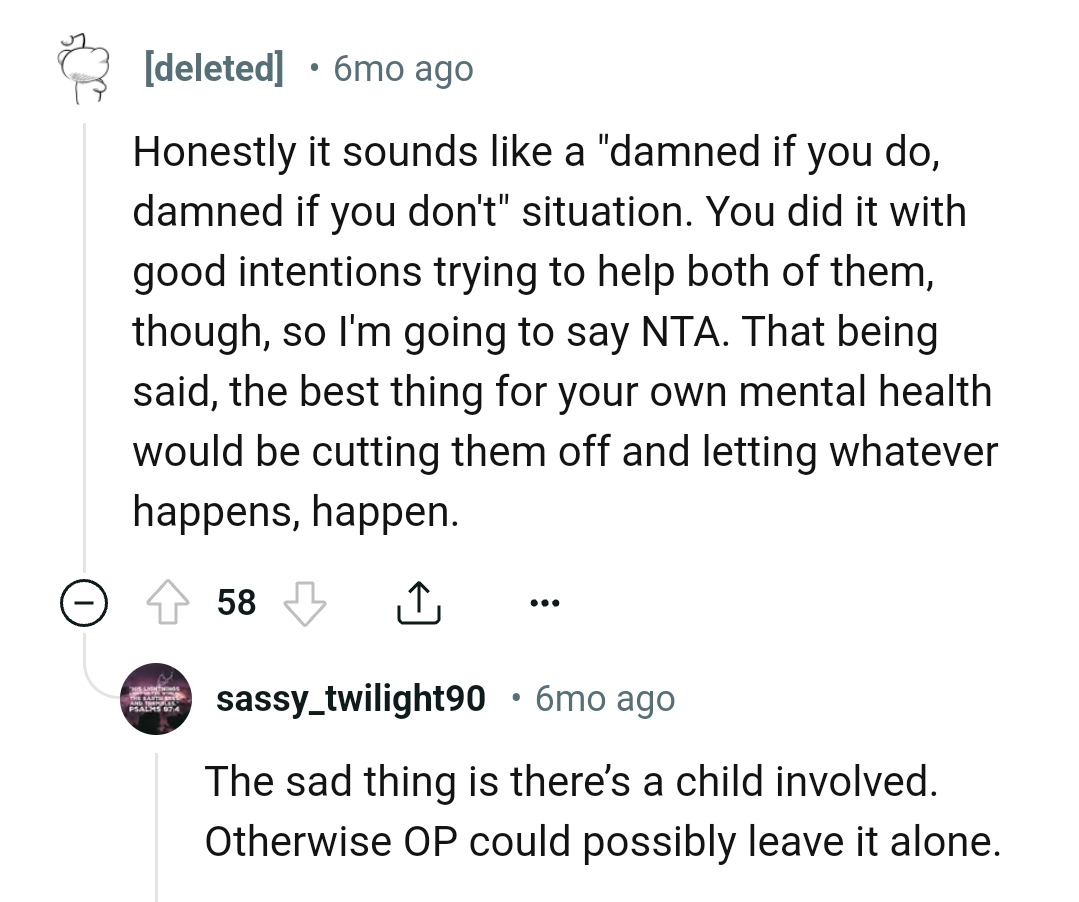Click the top comment's 6mo ago timestamp
The image size is (1079, 902).
pyautogui.click(x=402, y=69)
